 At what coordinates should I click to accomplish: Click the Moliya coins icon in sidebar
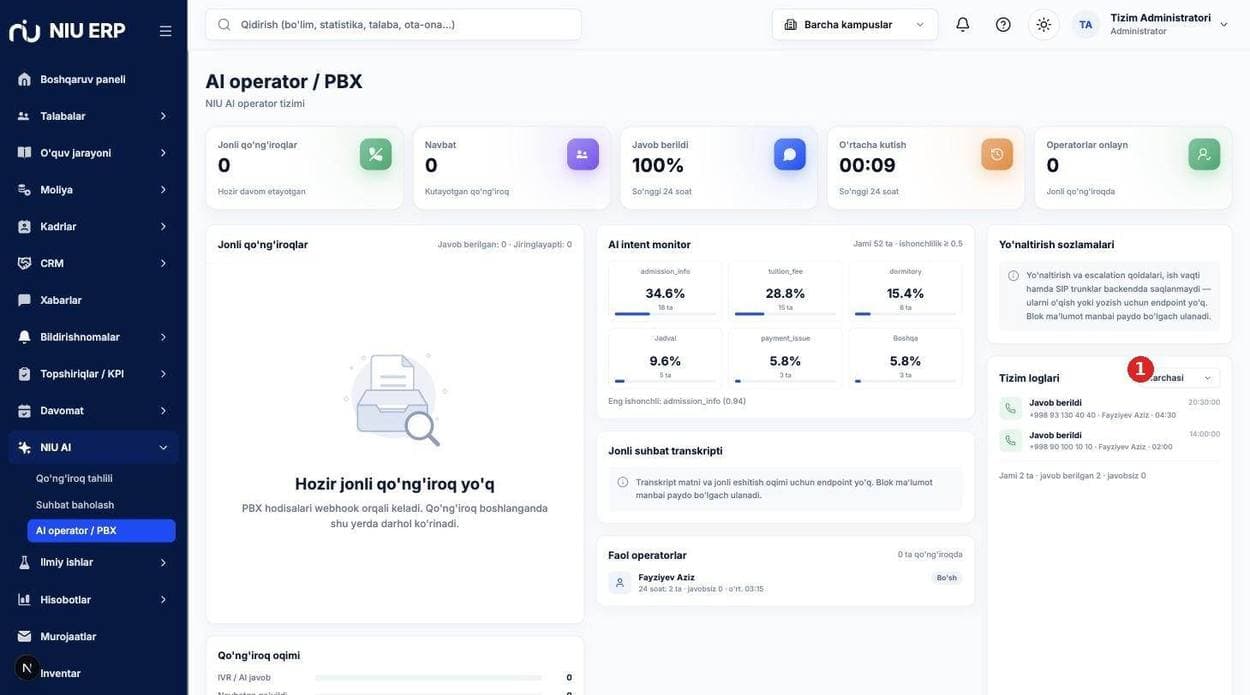[24, 190]
